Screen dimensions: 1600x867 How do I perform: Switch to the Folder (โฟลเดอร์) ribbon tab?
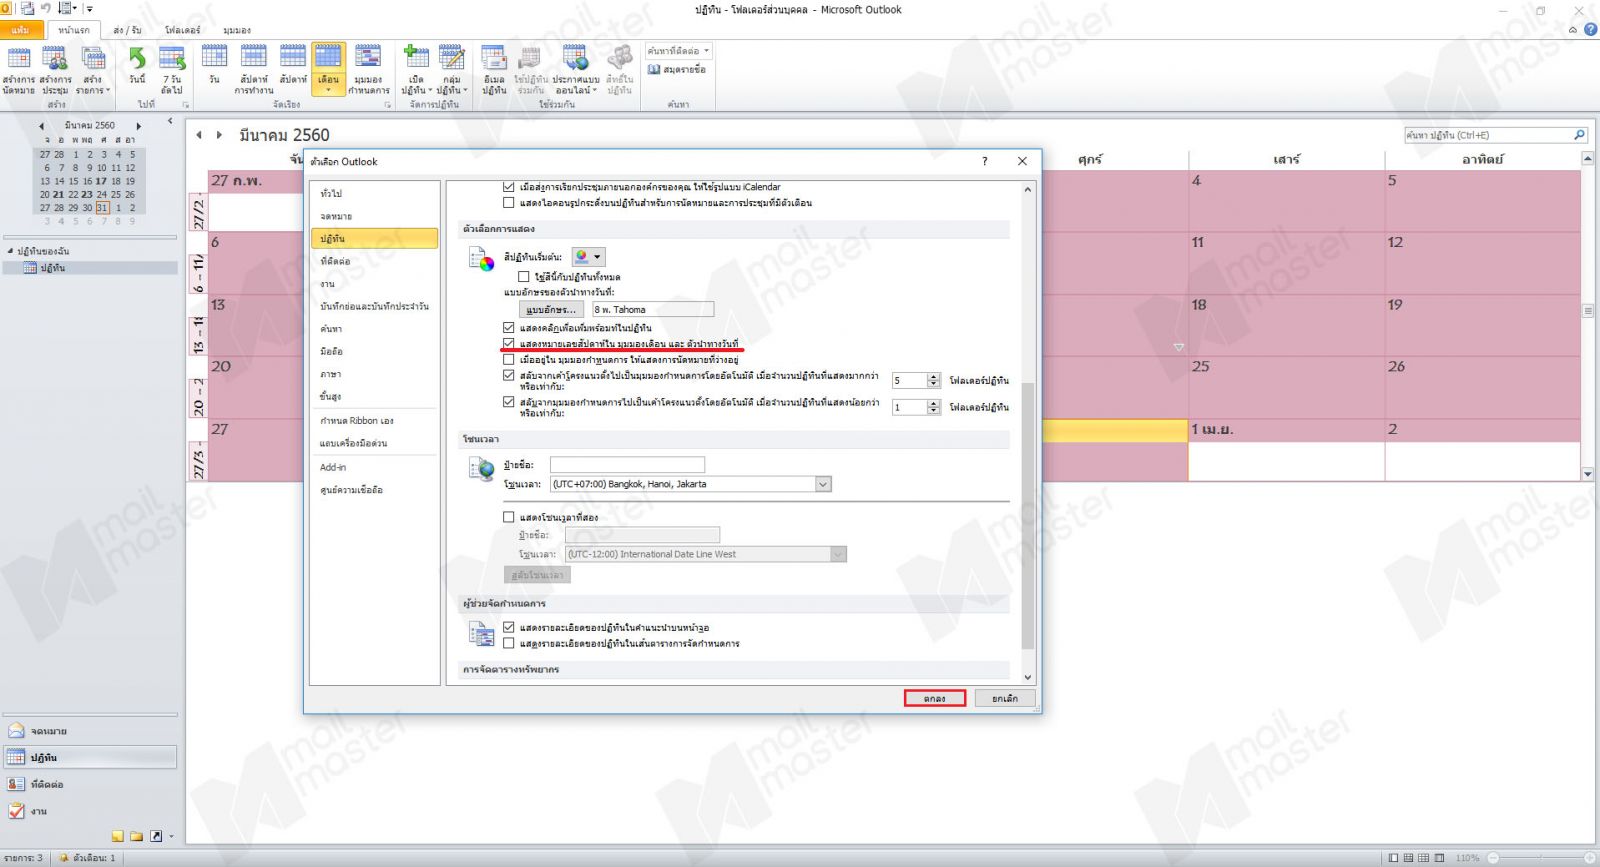pos(182,30)
